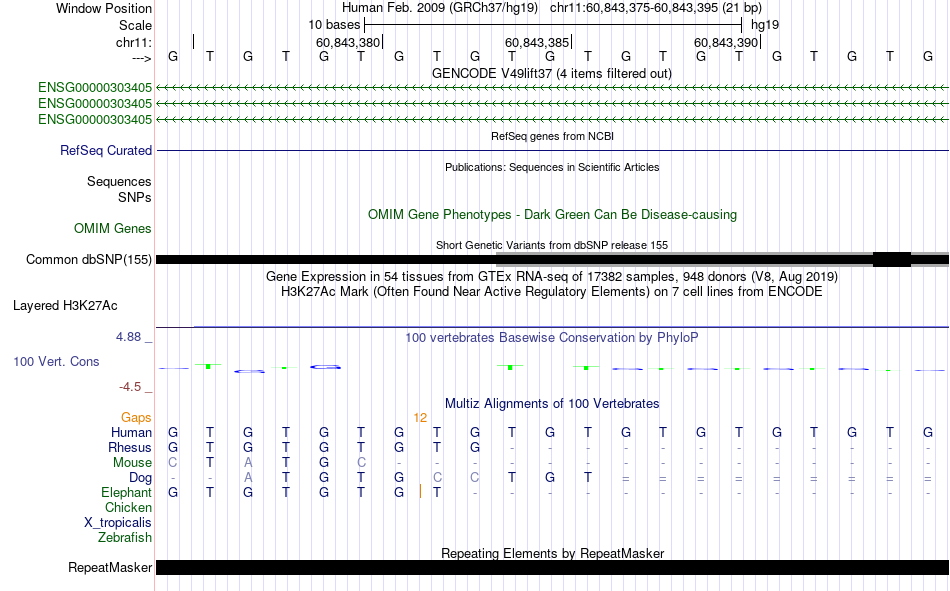Select the Chicken alignment row label
The width and height of the screenshot is (950, 591).
click(128, 508)
